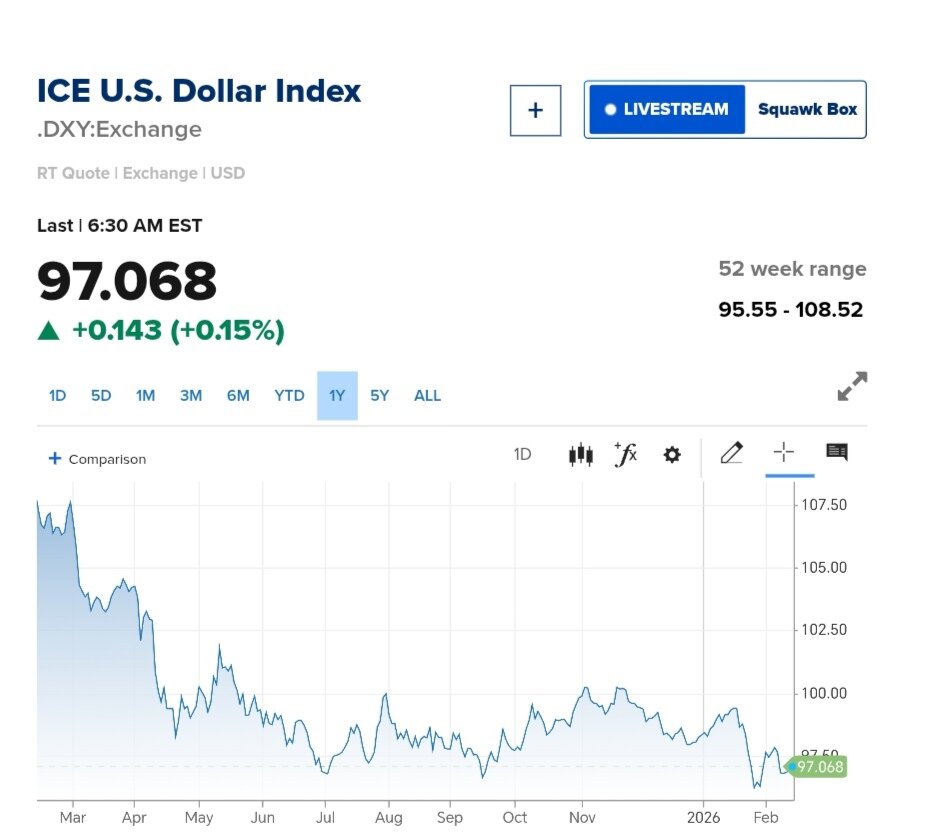
Task: Click the add to watchlist plus button
Action: tap(535, 110)
